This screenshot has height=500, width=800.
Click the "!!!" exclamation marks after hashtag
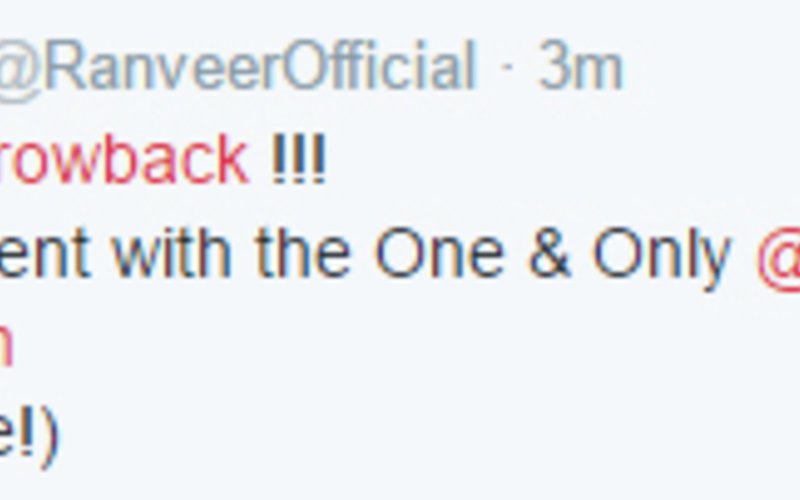click(x=298, y=159)
